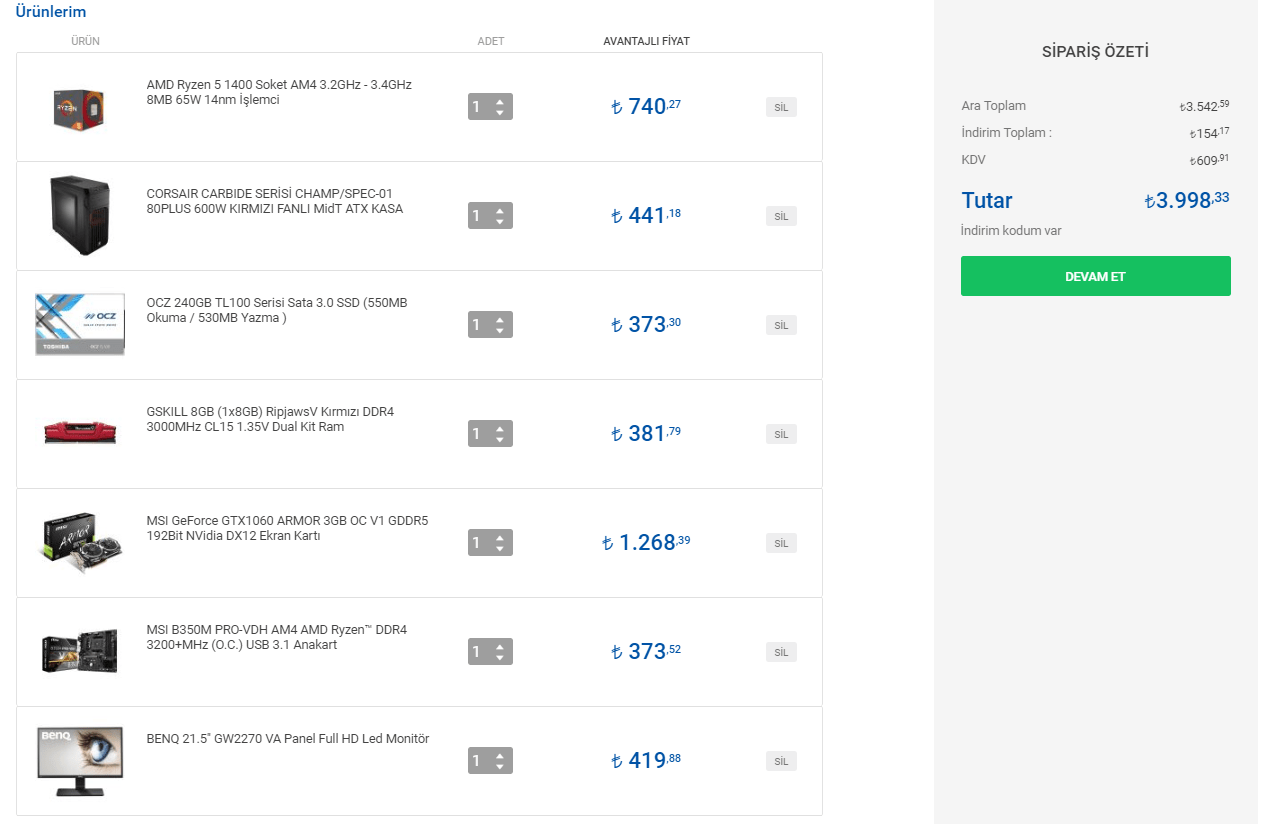Click the AMD Ryzen 5 processor thumbnail
The height and width of the screenshot is (824, 1270).
[x=80, y=106]
